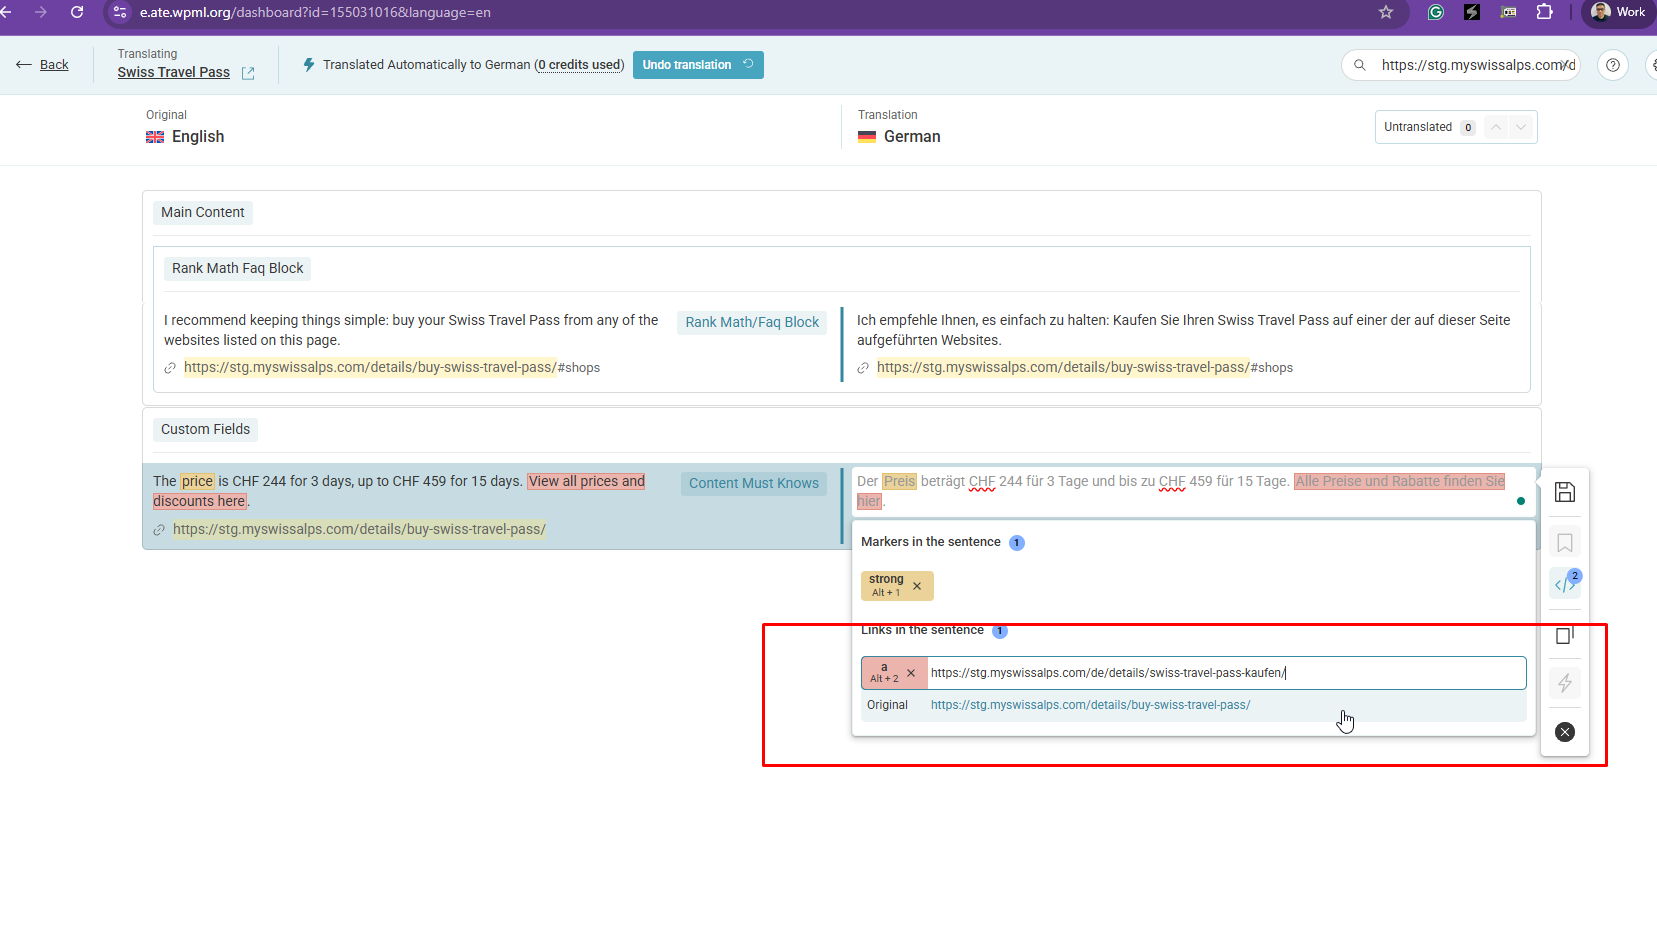The image size is (1657, 930).
Task: Click the search magnifier icon
Action: click(x=1360, y=65)
